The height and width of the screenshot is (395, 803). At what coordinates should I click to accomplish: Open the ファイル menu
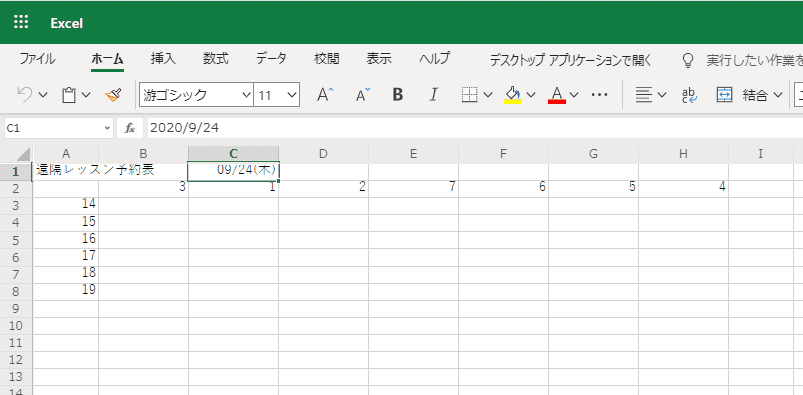click(x=37, y=59)
